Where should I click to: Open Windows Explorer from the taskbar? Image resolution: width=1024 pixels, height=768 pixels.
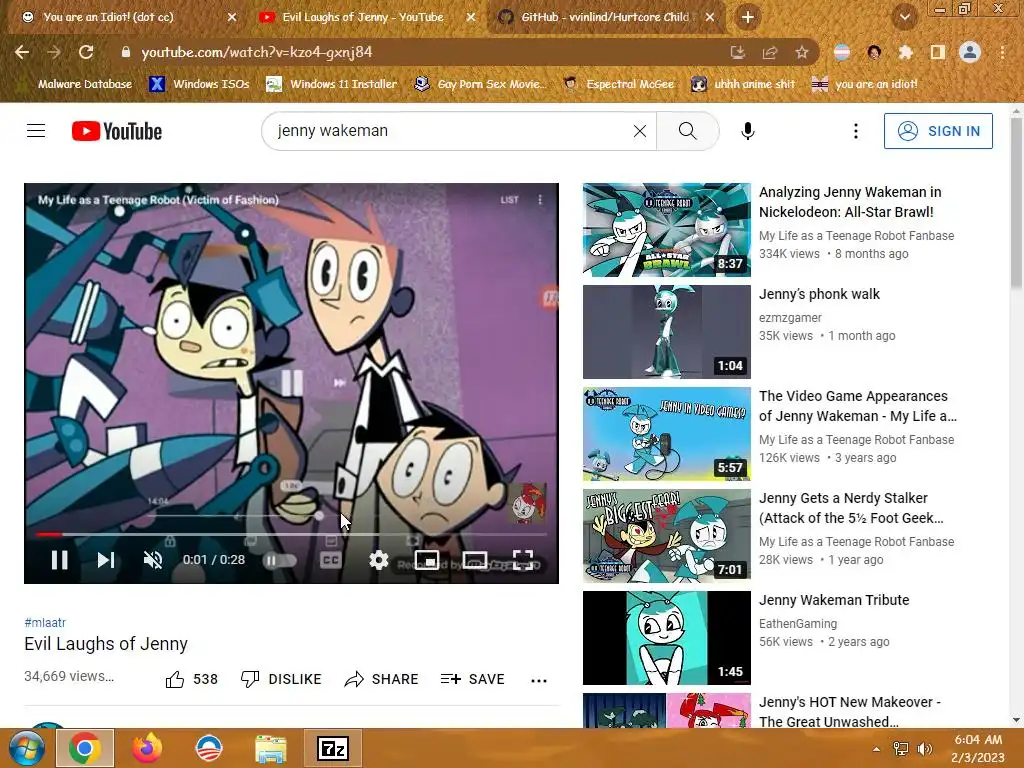270,748
